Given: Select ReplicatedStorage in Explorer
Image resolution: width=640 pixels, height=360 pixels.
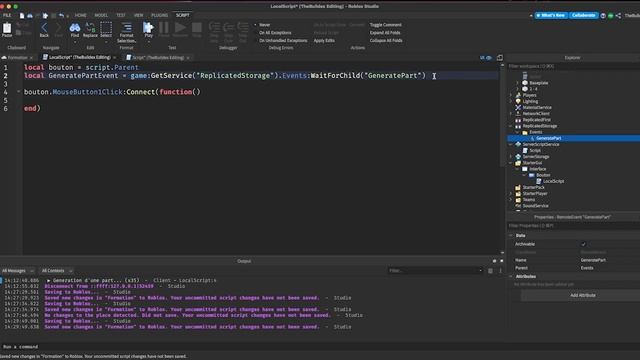Looking at the screenshot, I should click(540, 126).
